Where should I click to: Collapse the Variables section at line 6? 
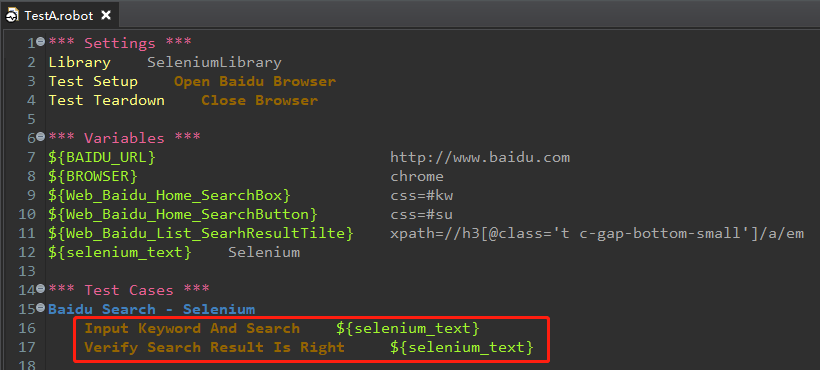(41, 137)
